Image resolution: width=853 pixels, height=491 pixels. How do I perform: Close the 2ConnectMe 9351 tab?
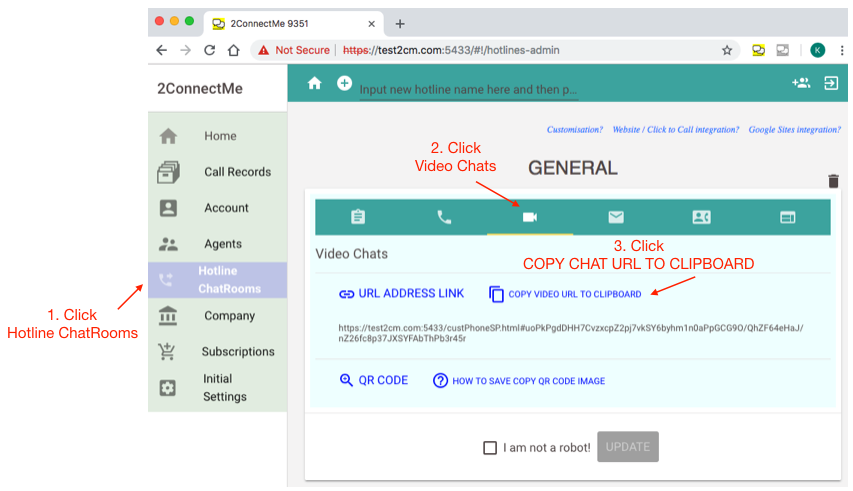tap(372, 24)
